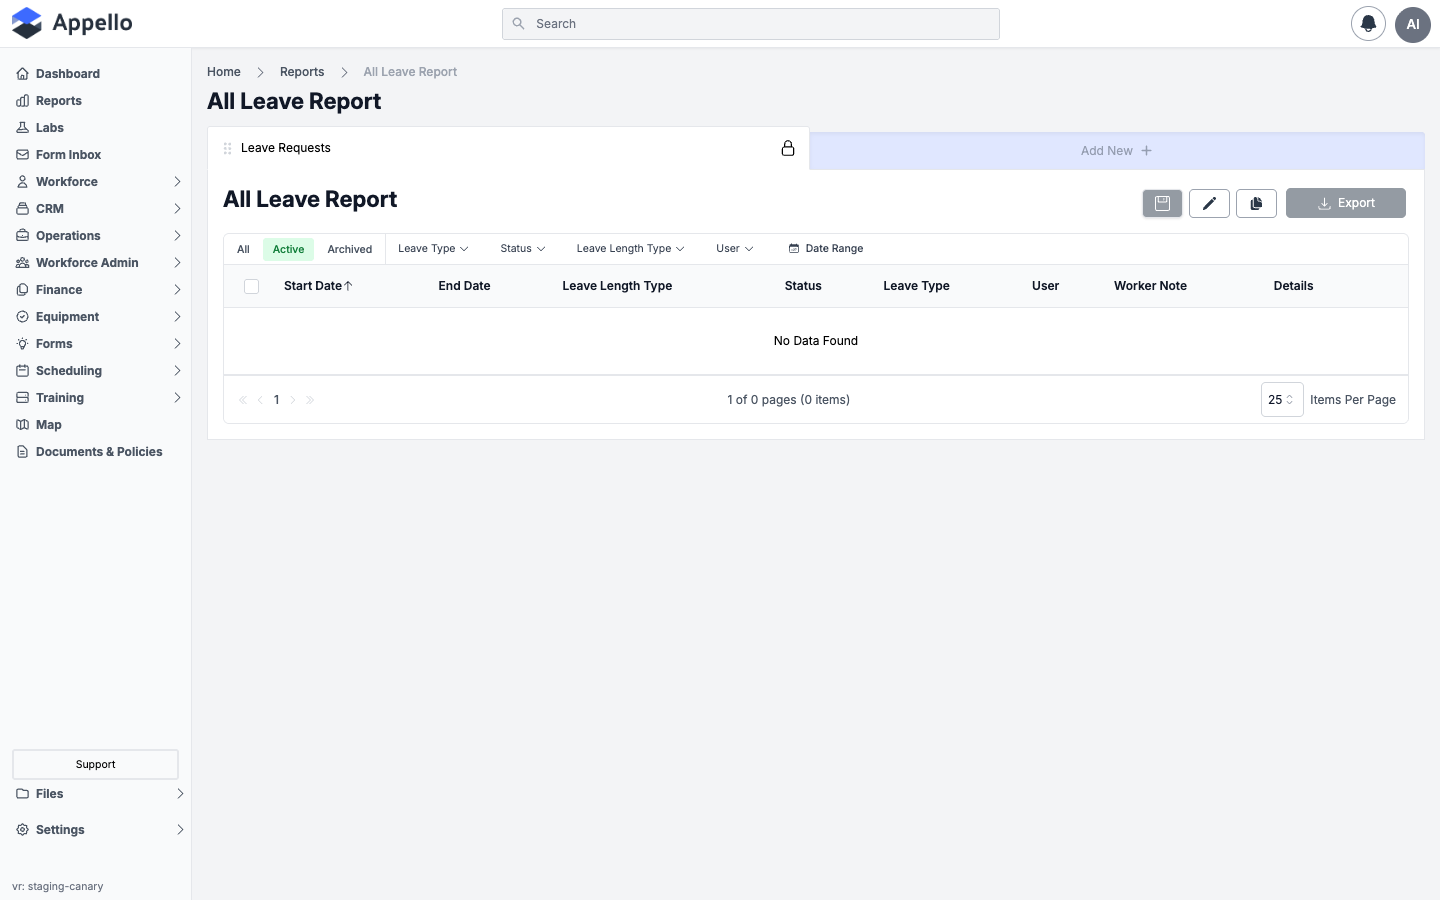Switch to the Archived filter
1440x918 pixels.
coord(349,249)
